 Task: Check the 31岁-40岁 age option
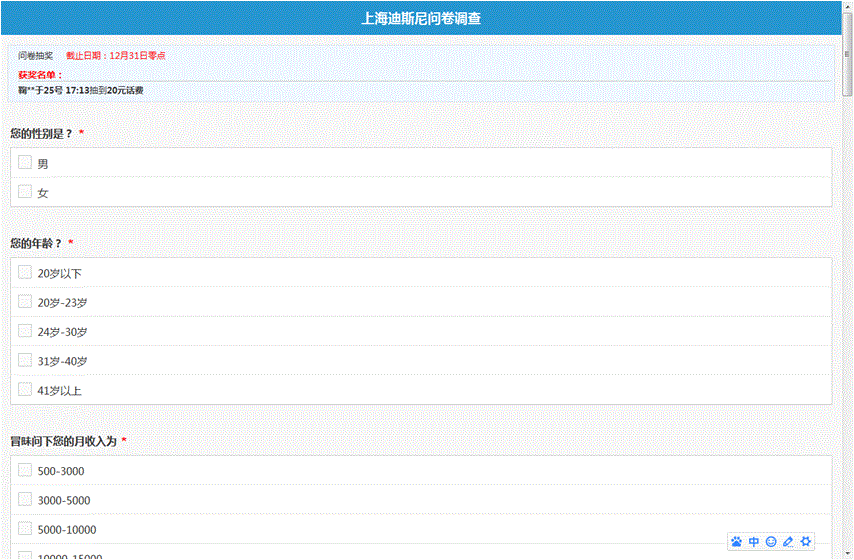(x=25, y=360)
